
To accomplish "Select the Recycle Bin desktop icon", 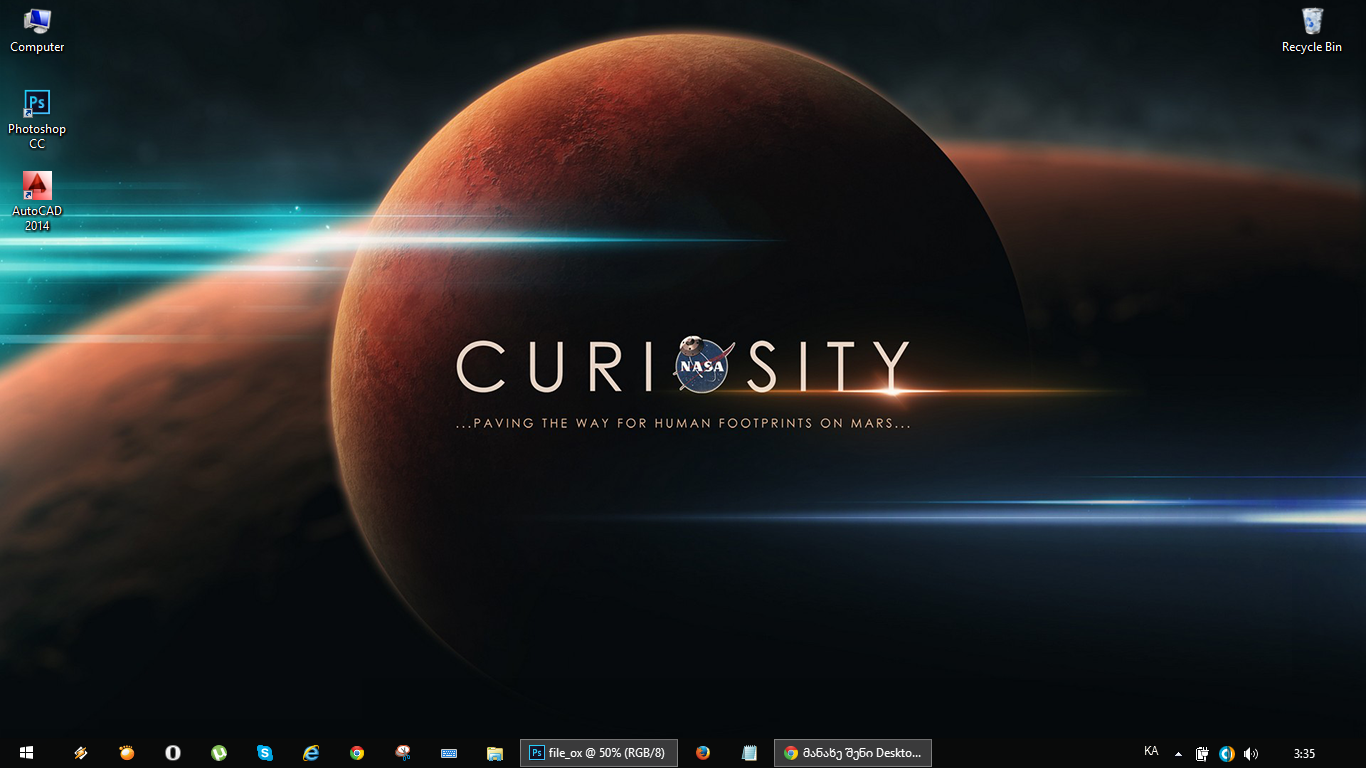I will [x=1312, y=30].
